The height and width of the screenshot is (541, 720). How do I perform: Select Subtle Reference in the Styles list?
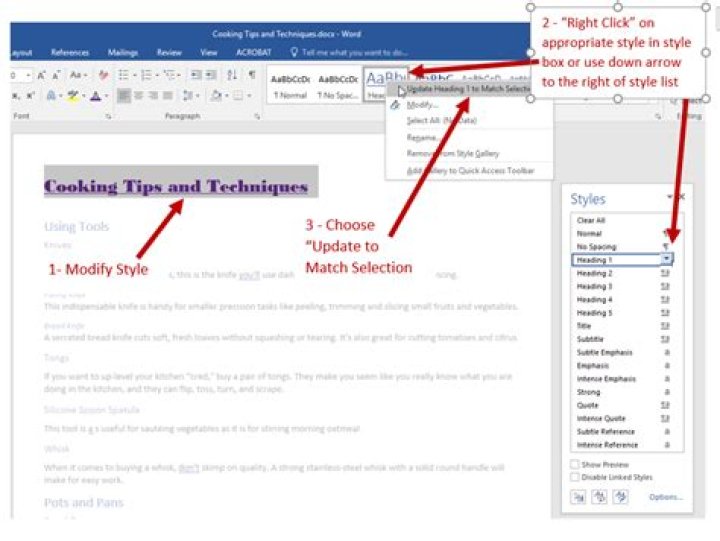[x=623, y=432]
